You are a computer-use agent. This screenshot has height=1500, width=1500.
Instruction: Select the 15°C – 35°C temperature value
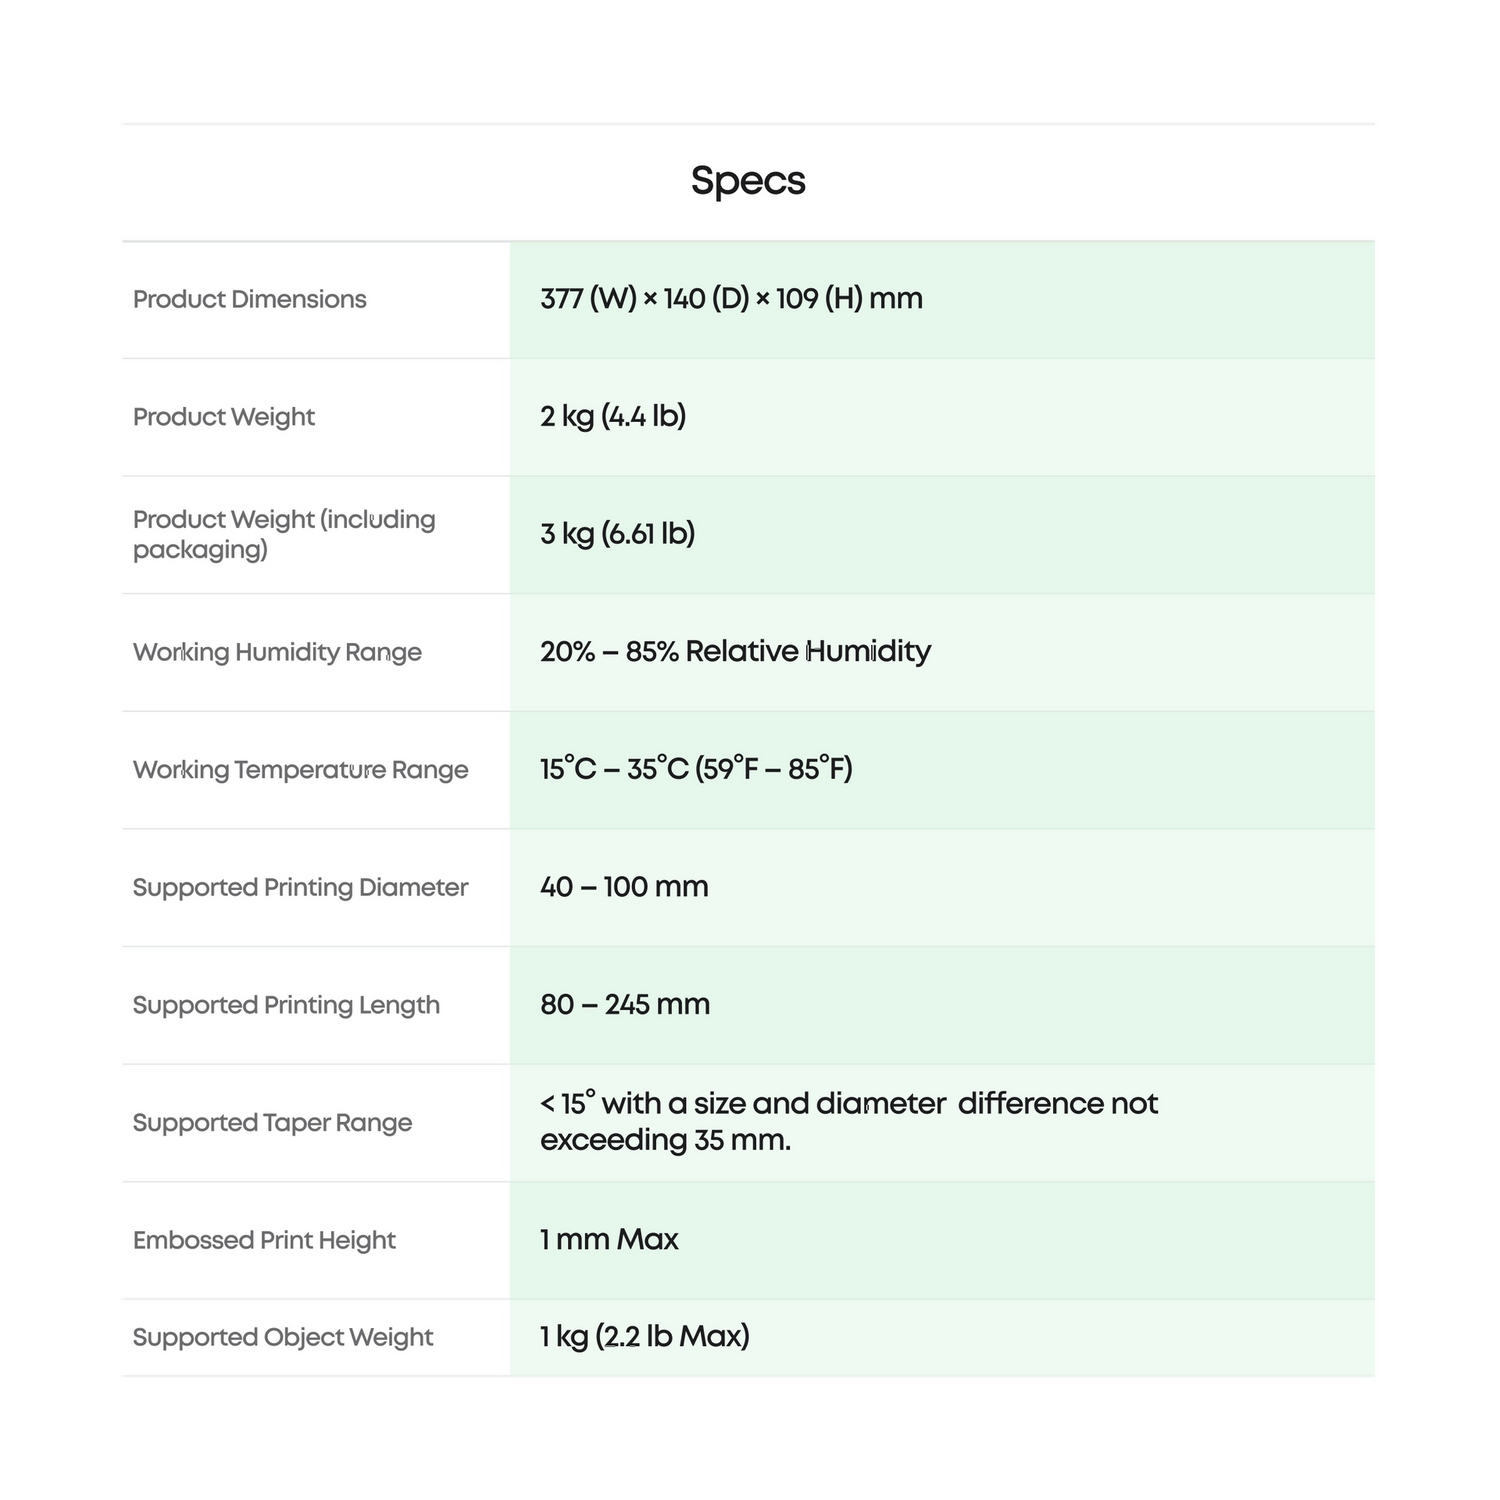pyautogui.click(x=696, y=769)
